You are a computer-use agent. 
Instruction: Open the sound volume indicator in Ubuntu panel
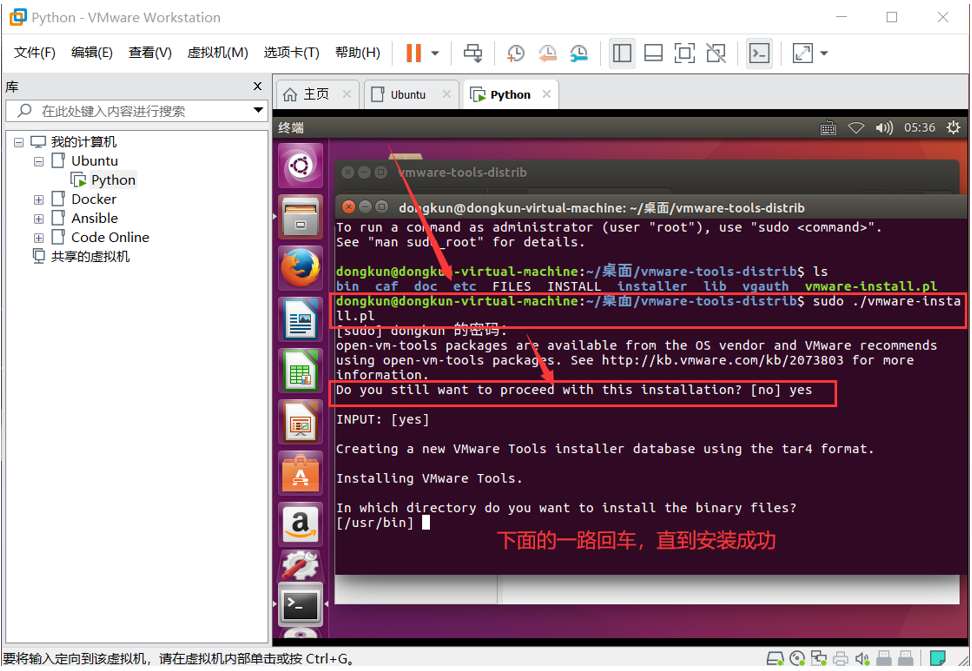(884, 128)
